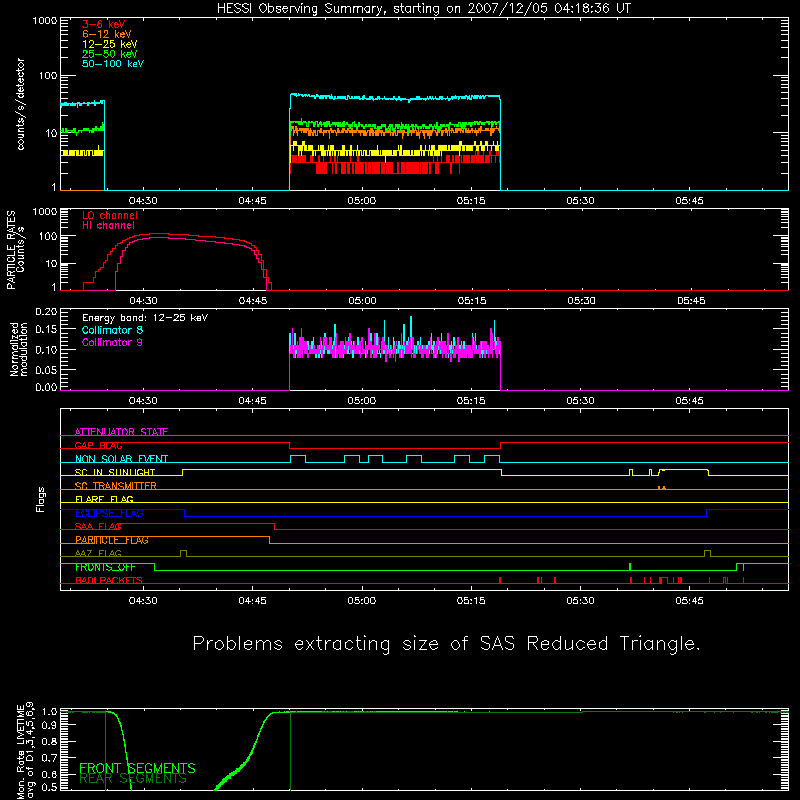Click the SC IN SUNLIGHT flag label
The height and width of the screenshot is (800, 800).
coord(115,472)
